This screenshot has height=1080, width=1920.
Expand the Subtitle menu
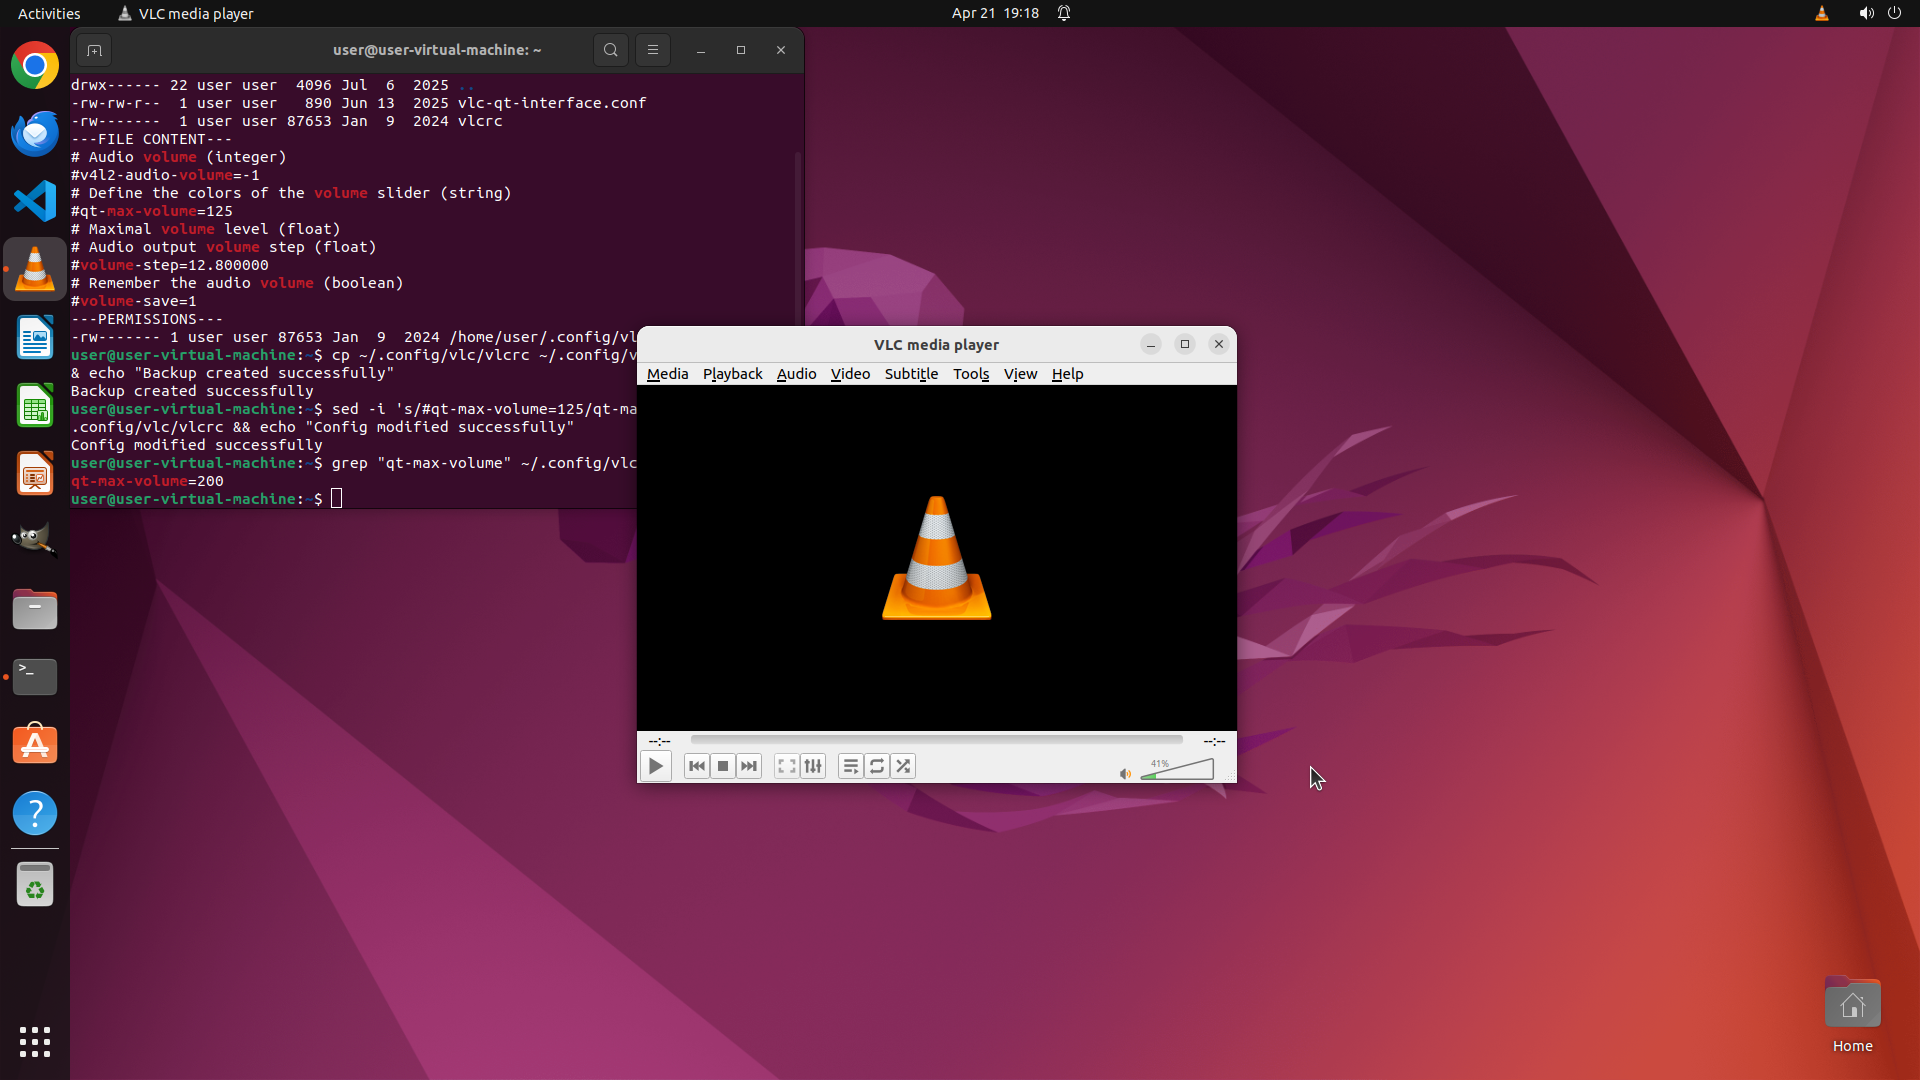pos(911,374)
